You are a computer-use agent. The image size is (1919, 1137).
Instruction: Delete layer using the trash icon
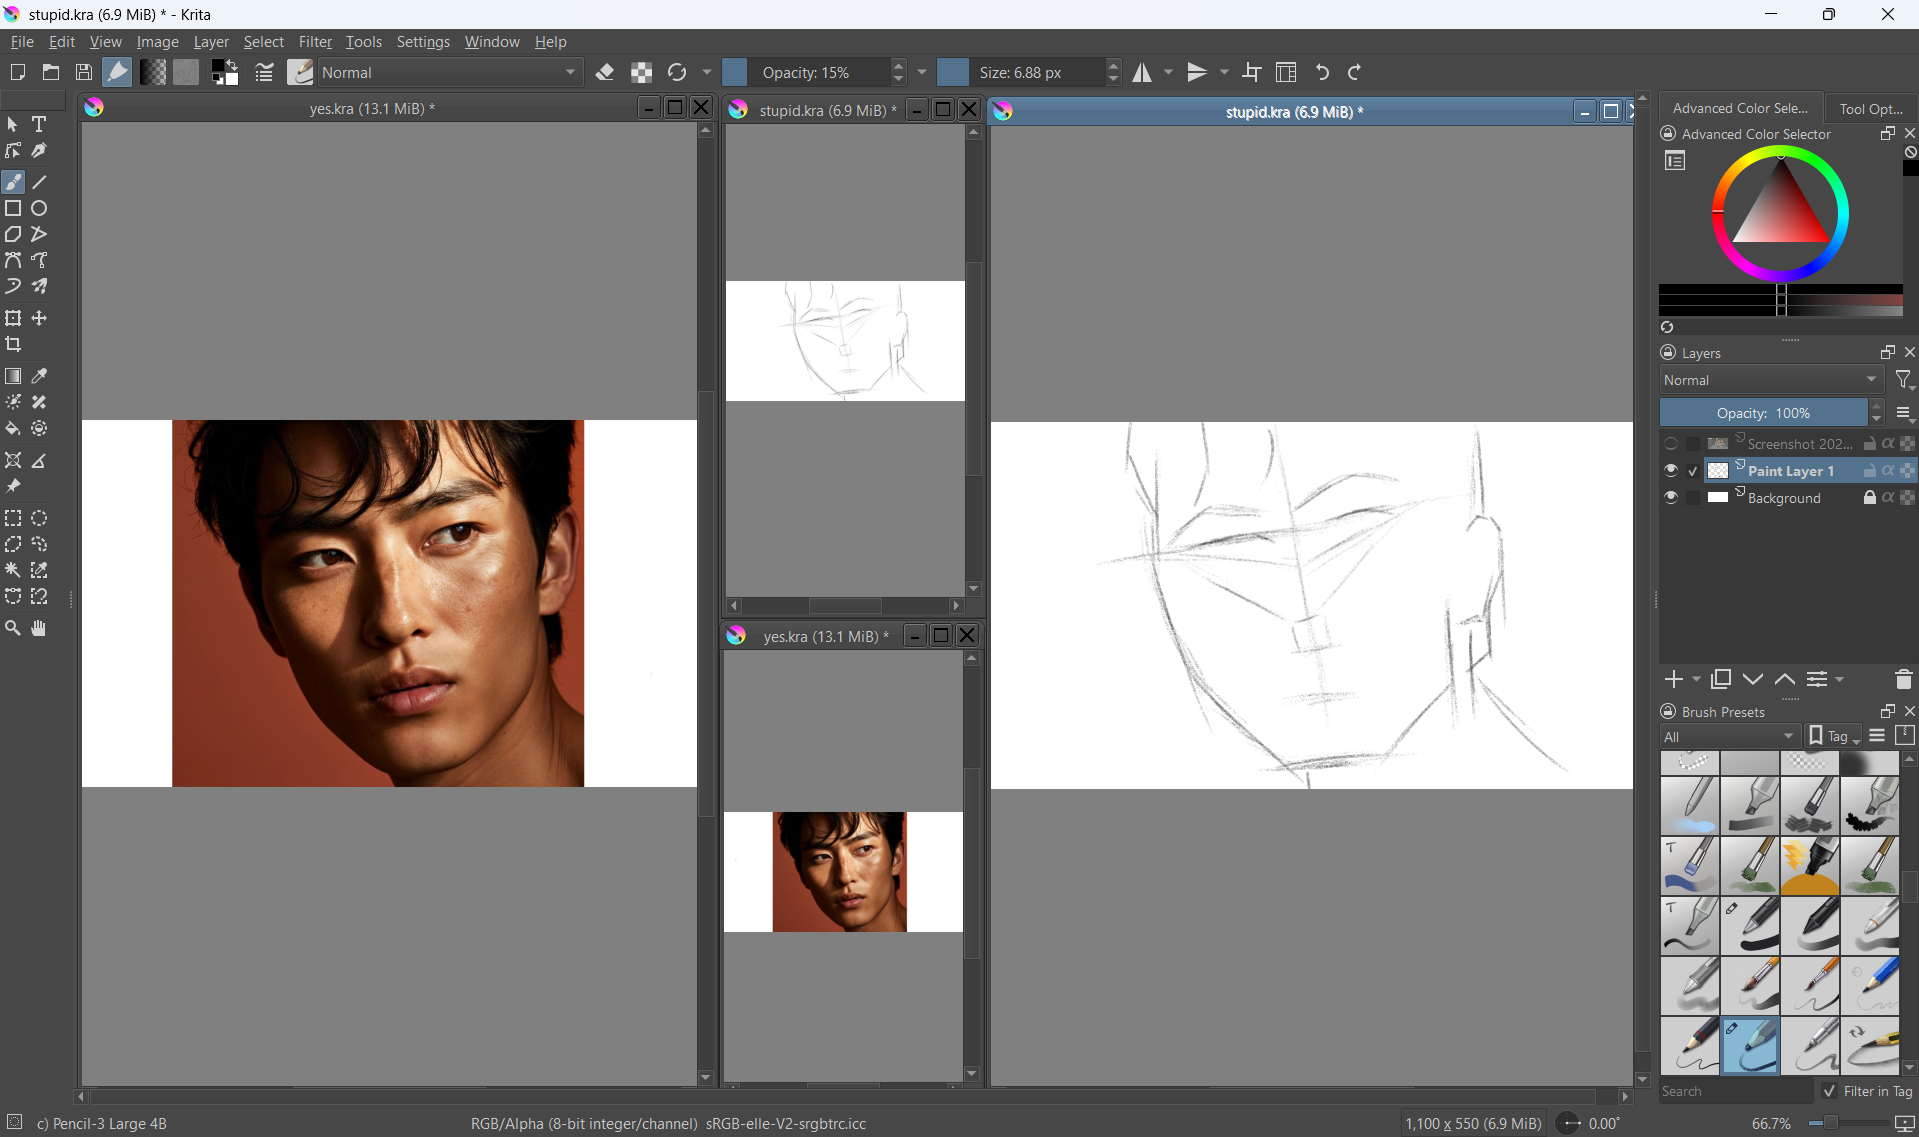(1903, 680)
